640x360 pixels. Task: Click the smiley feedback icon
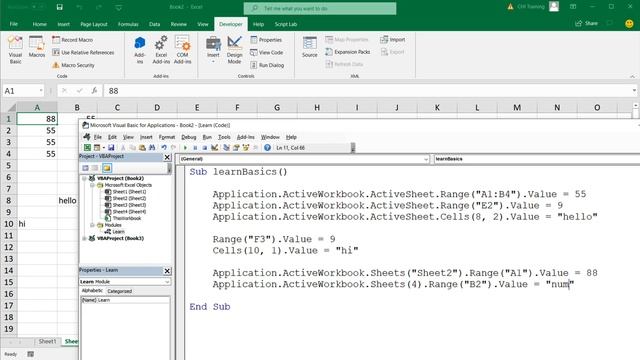tap(629, 24)
